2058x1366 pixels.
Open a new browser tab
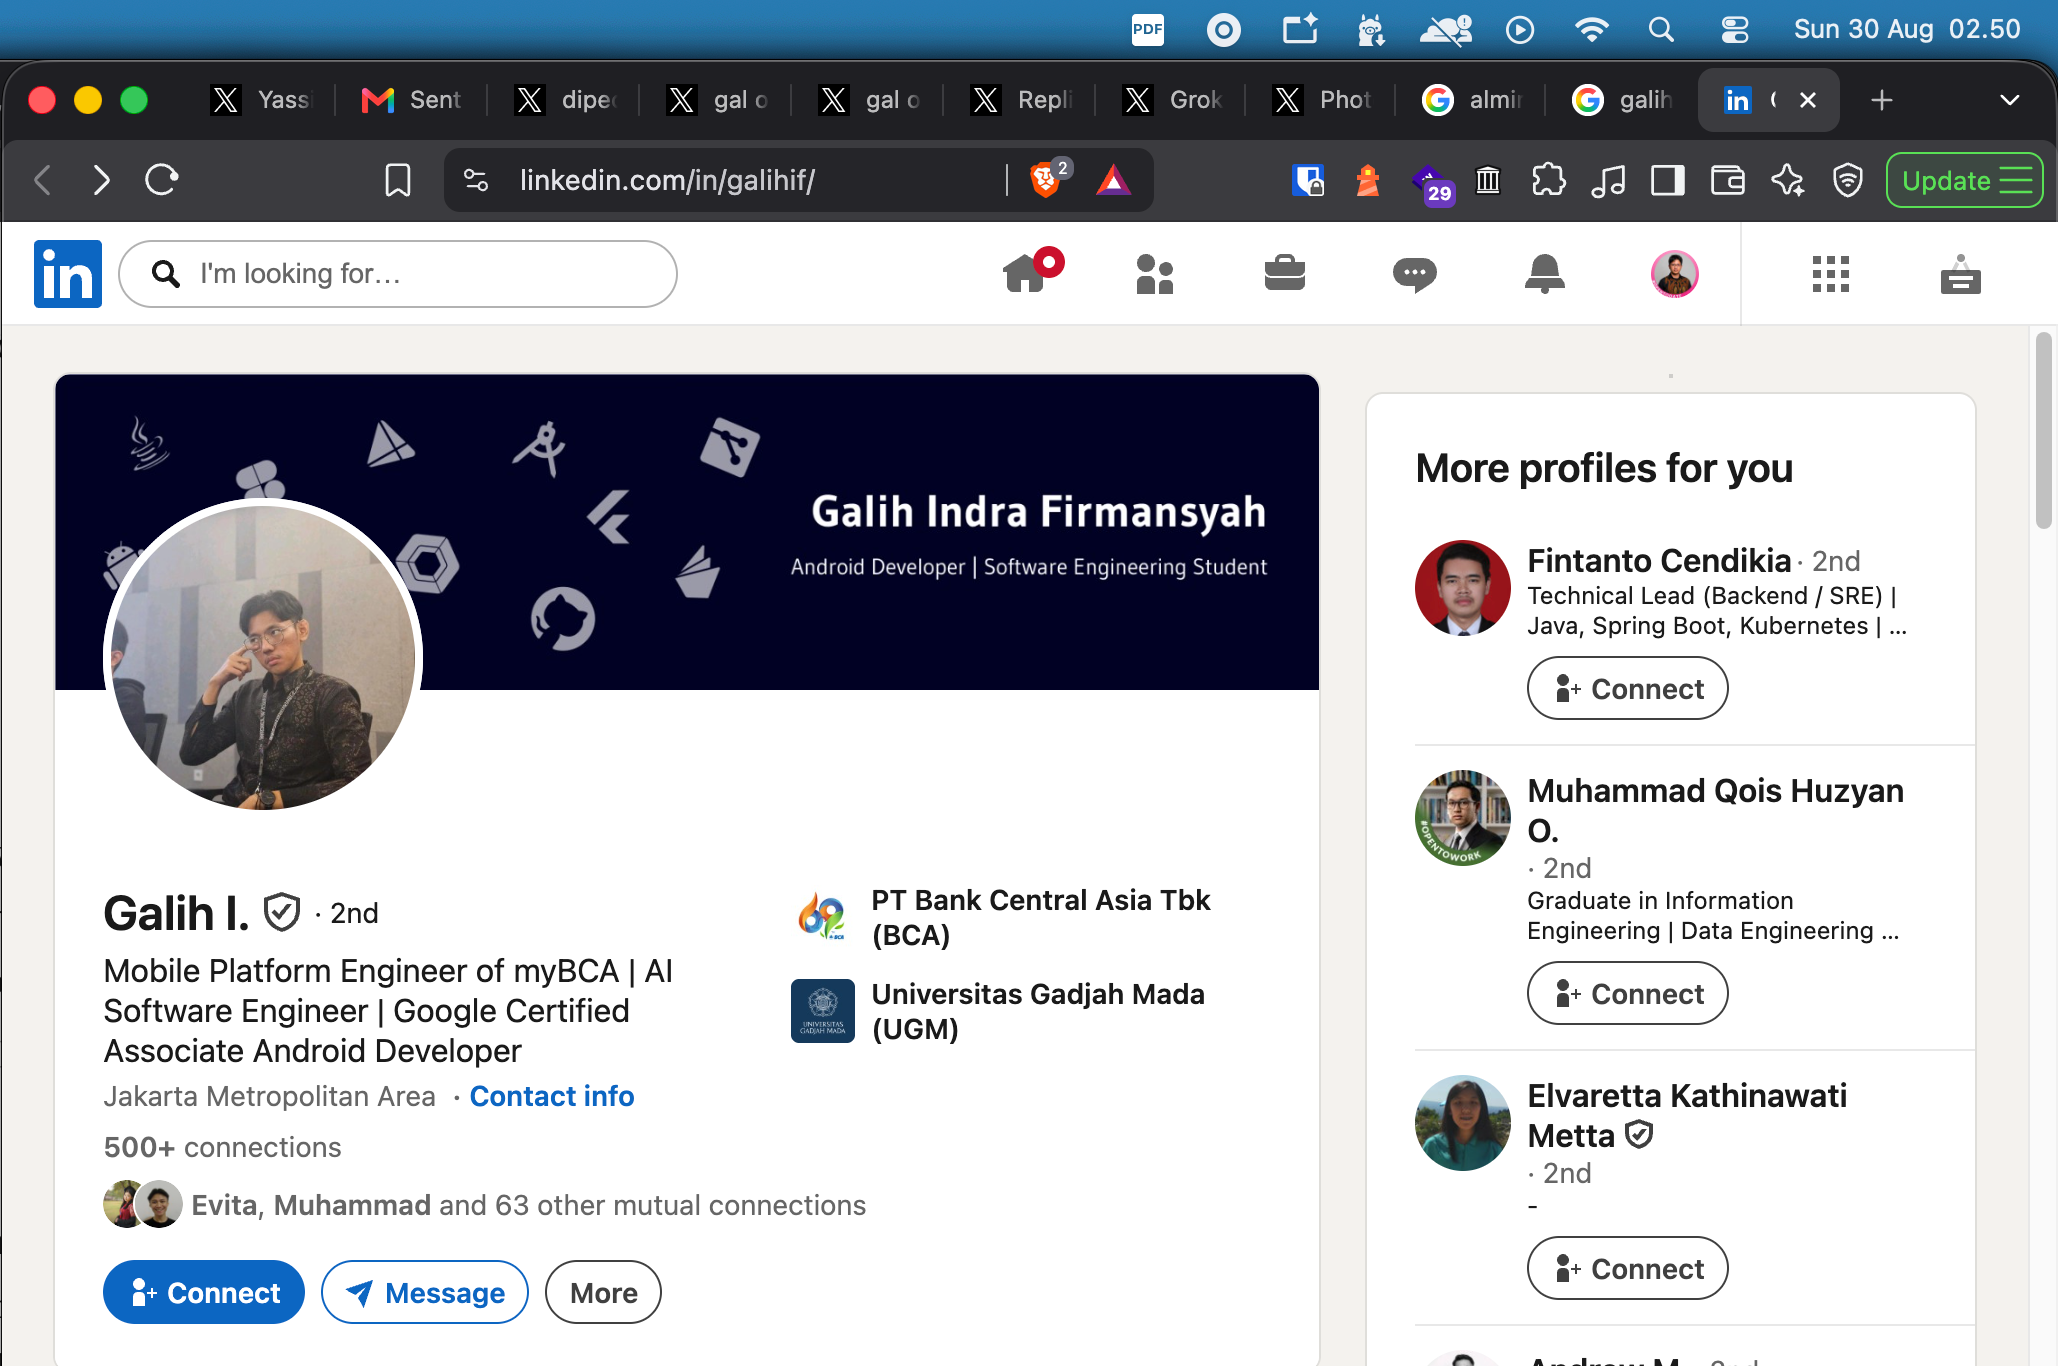pos(1882,100)
